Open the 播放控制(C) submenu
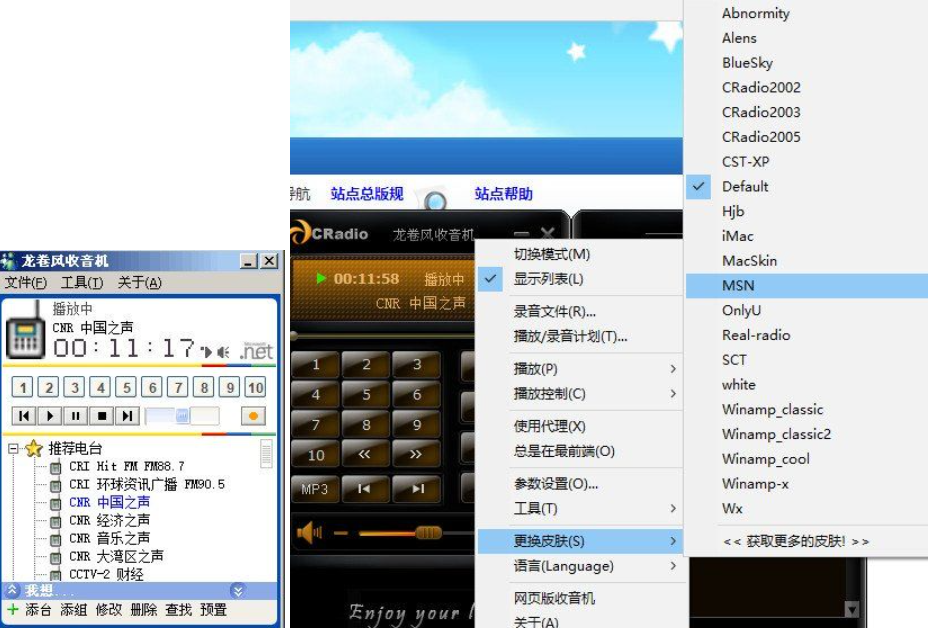 tap(580, 394)
